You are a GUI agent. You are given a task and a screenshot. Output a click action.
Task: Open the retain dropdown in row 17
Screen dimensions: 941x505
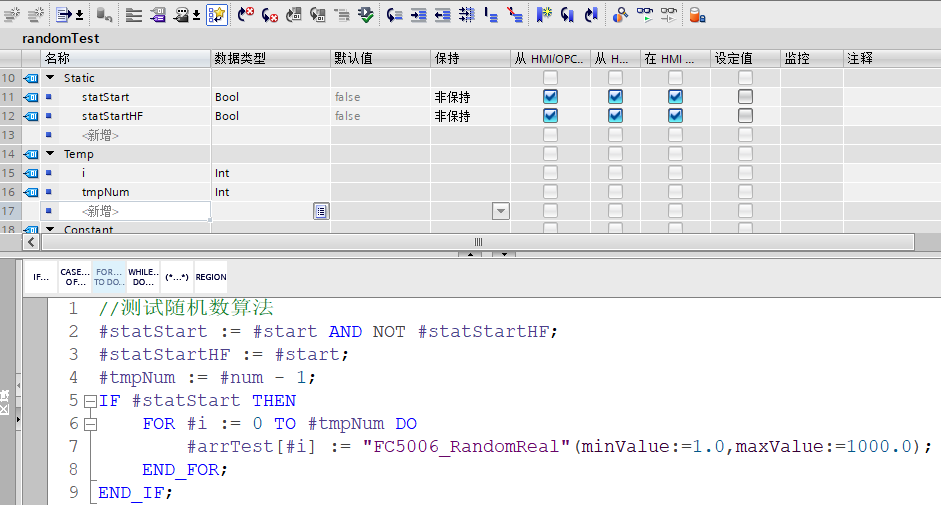tap(501, 211)
